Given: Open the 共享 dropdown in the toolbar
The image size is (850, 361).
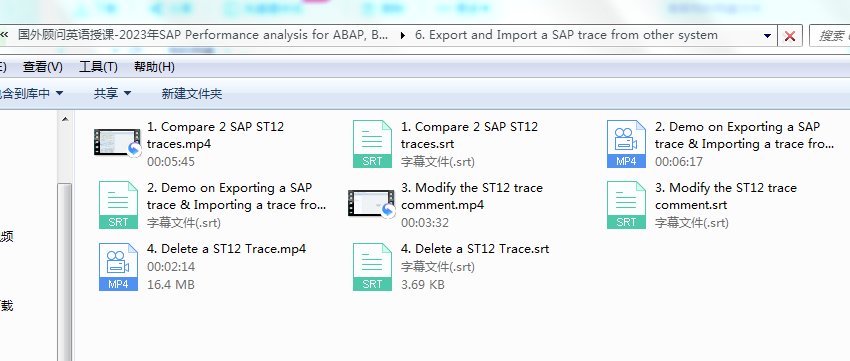Looking at the screenshot, I should tap(112, 94).
